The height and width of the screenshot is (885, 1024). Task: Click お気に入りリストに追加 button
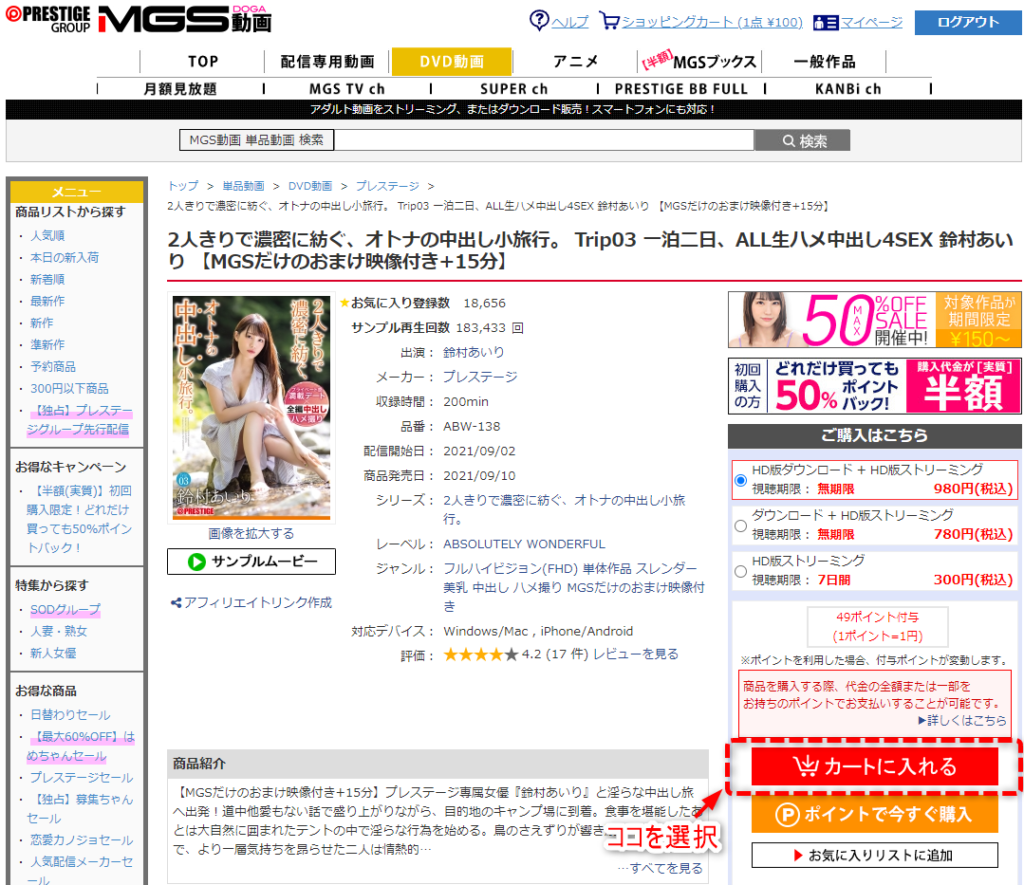tap(874, 856)
